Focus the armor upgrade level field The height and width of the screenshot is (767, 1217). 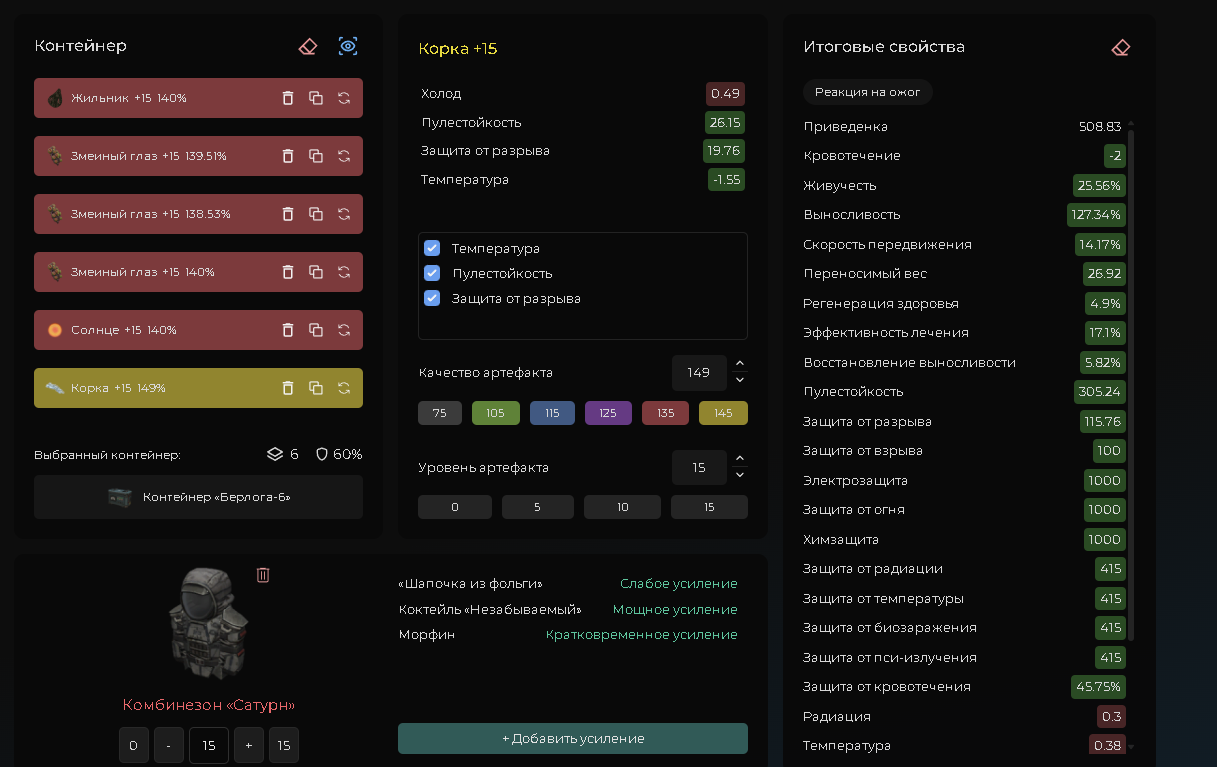(x=209, y=746)
